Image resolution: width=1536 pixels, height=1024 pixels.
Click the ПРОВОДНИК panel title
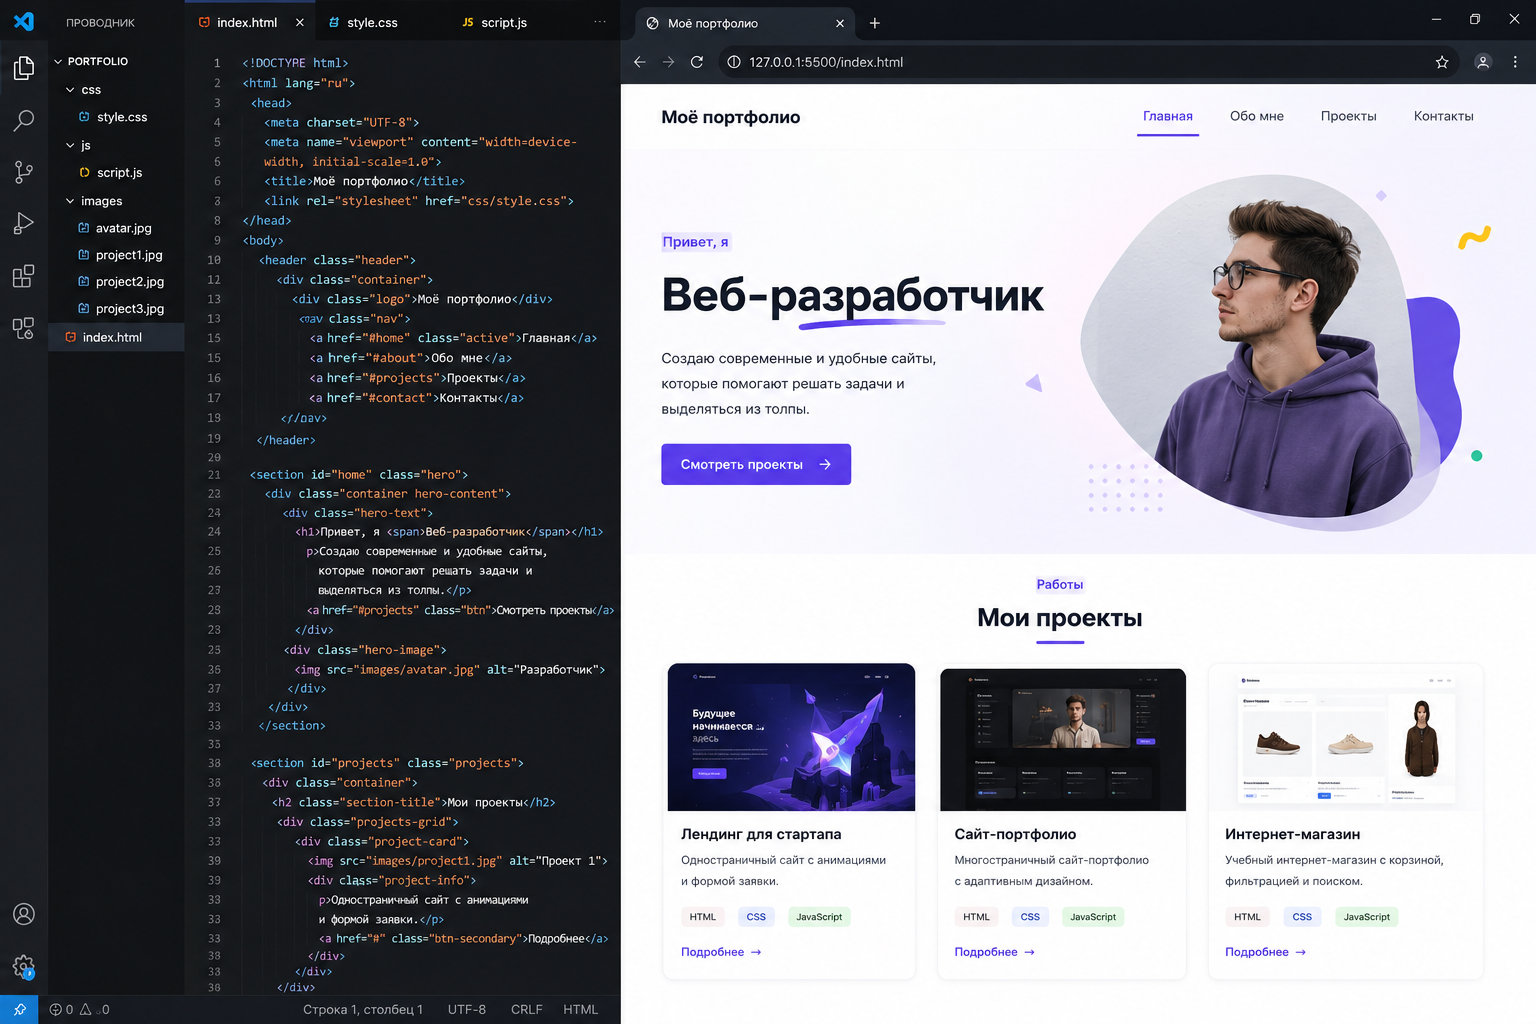click(100, 22)
